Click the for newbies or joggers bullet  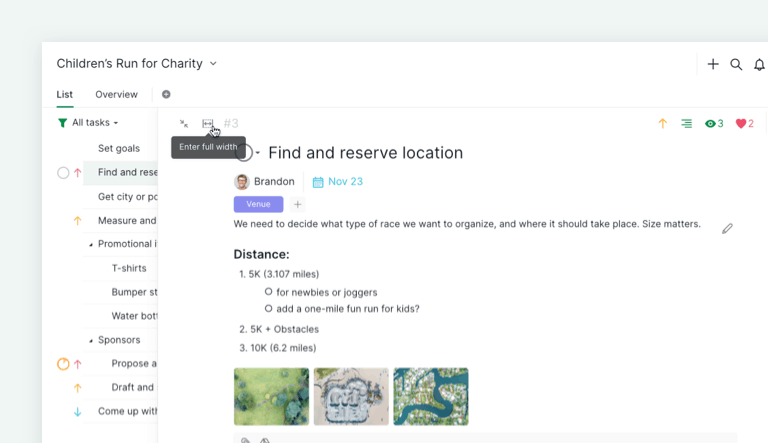[327, 293]
